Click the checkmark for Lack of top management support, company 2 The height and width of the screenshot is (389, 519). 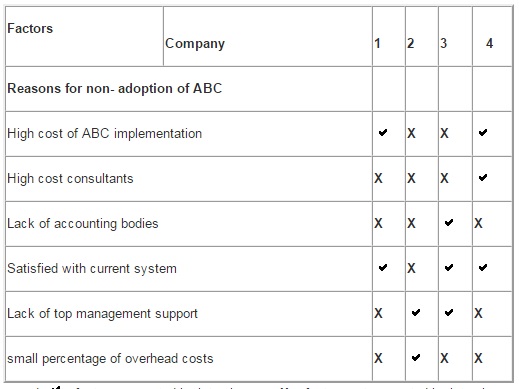416,313
